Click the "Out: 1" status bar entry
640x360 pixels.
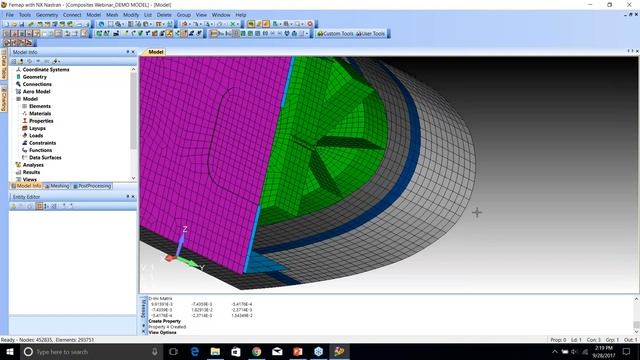click(x=630, y=340)
